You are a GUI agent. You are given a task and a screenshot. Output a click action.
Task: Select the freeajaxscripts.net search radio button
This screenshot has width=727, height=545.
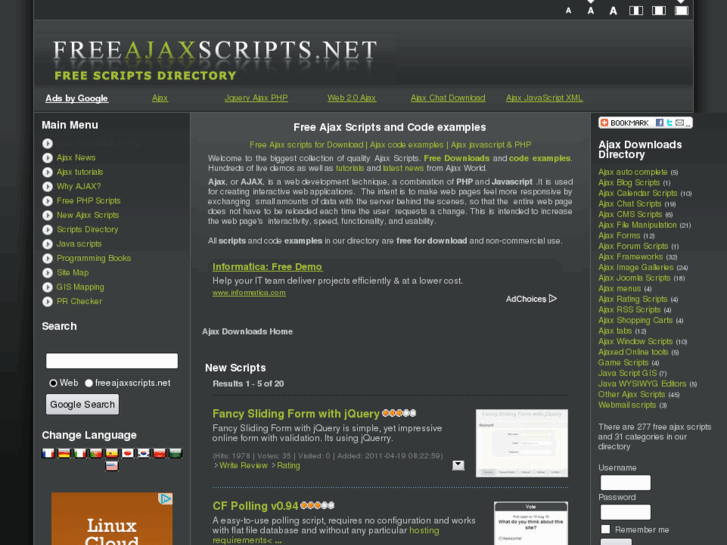pos(89,383)
